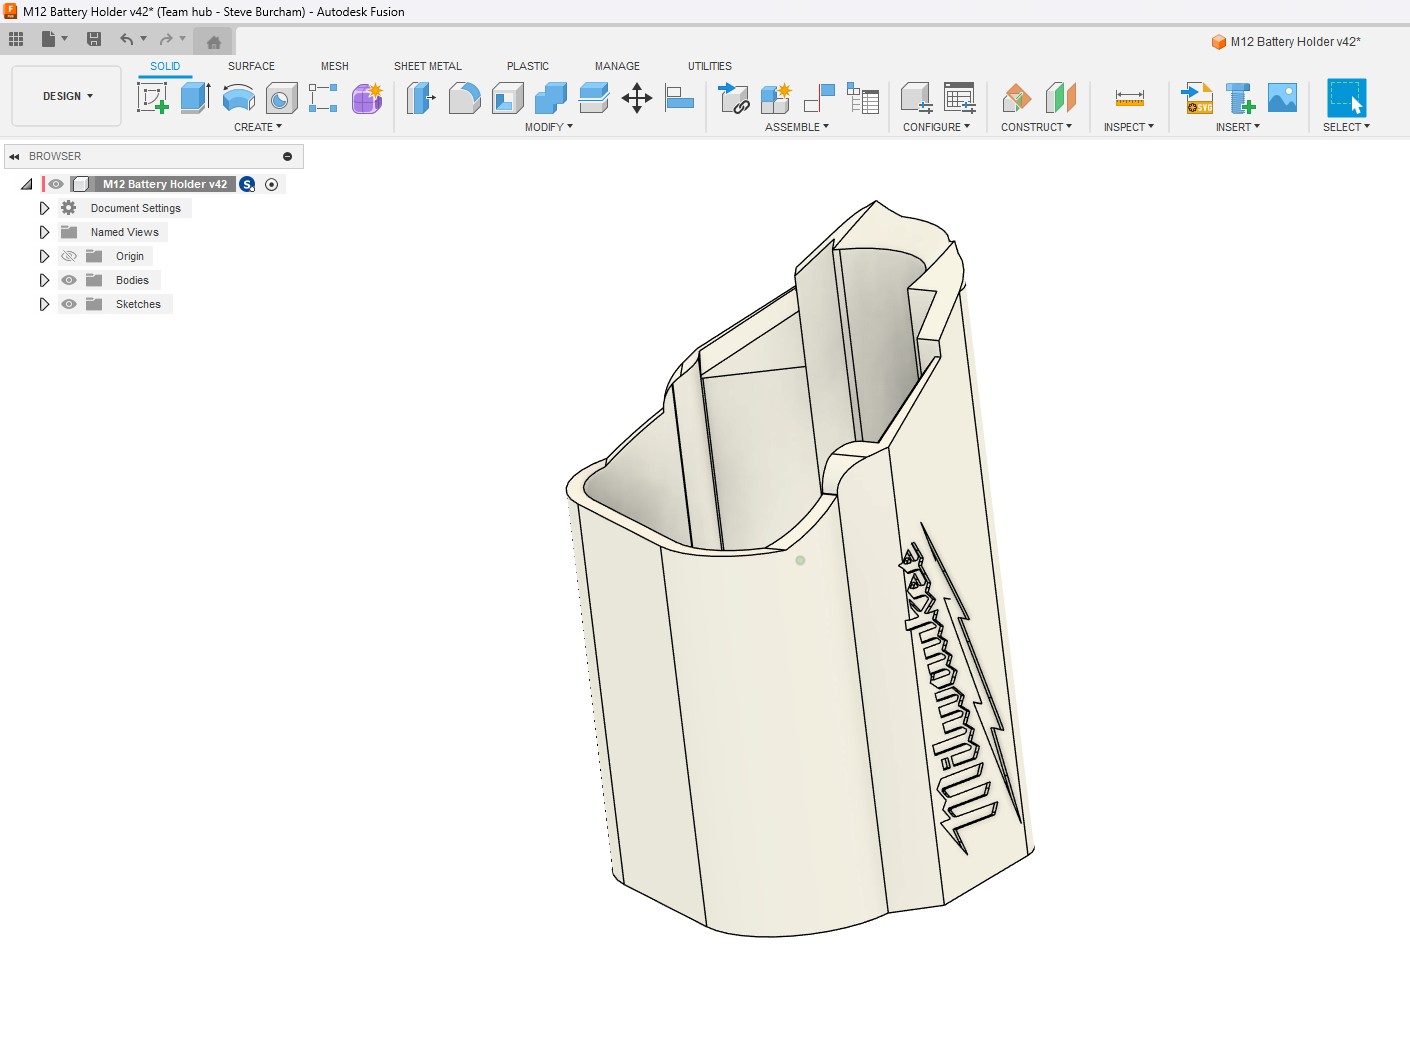1410x1050 pixels.
Task: Select the Move/Copy arrows tool
Action: click(x=636, y=98)
